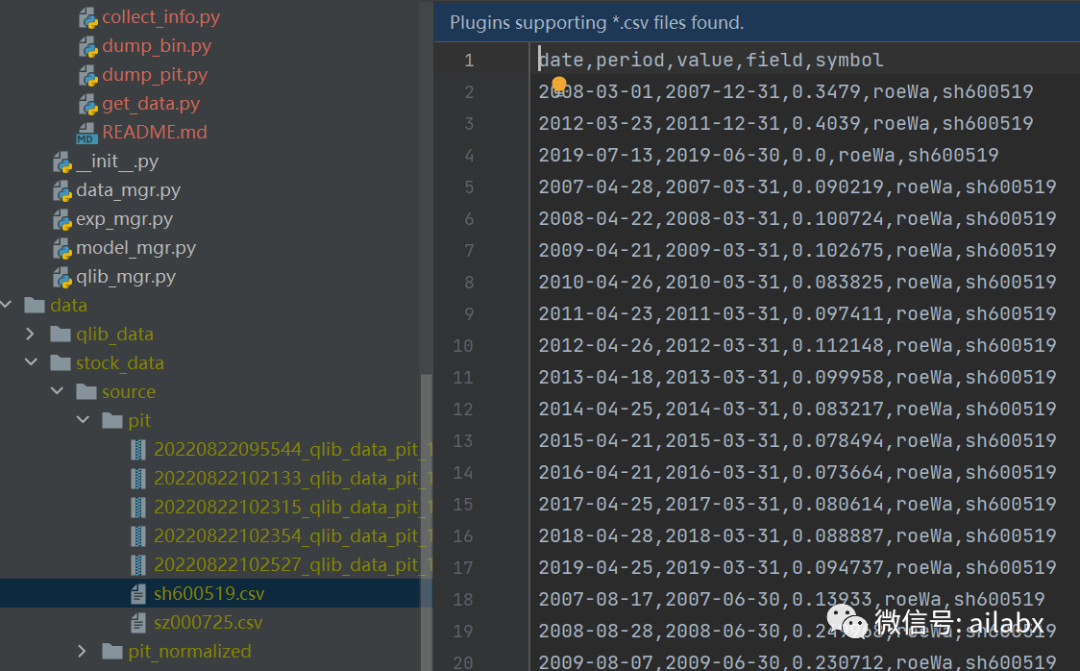
Task: Select archive 20220822095544_qlib_data_pit
Action: (292, 449)
